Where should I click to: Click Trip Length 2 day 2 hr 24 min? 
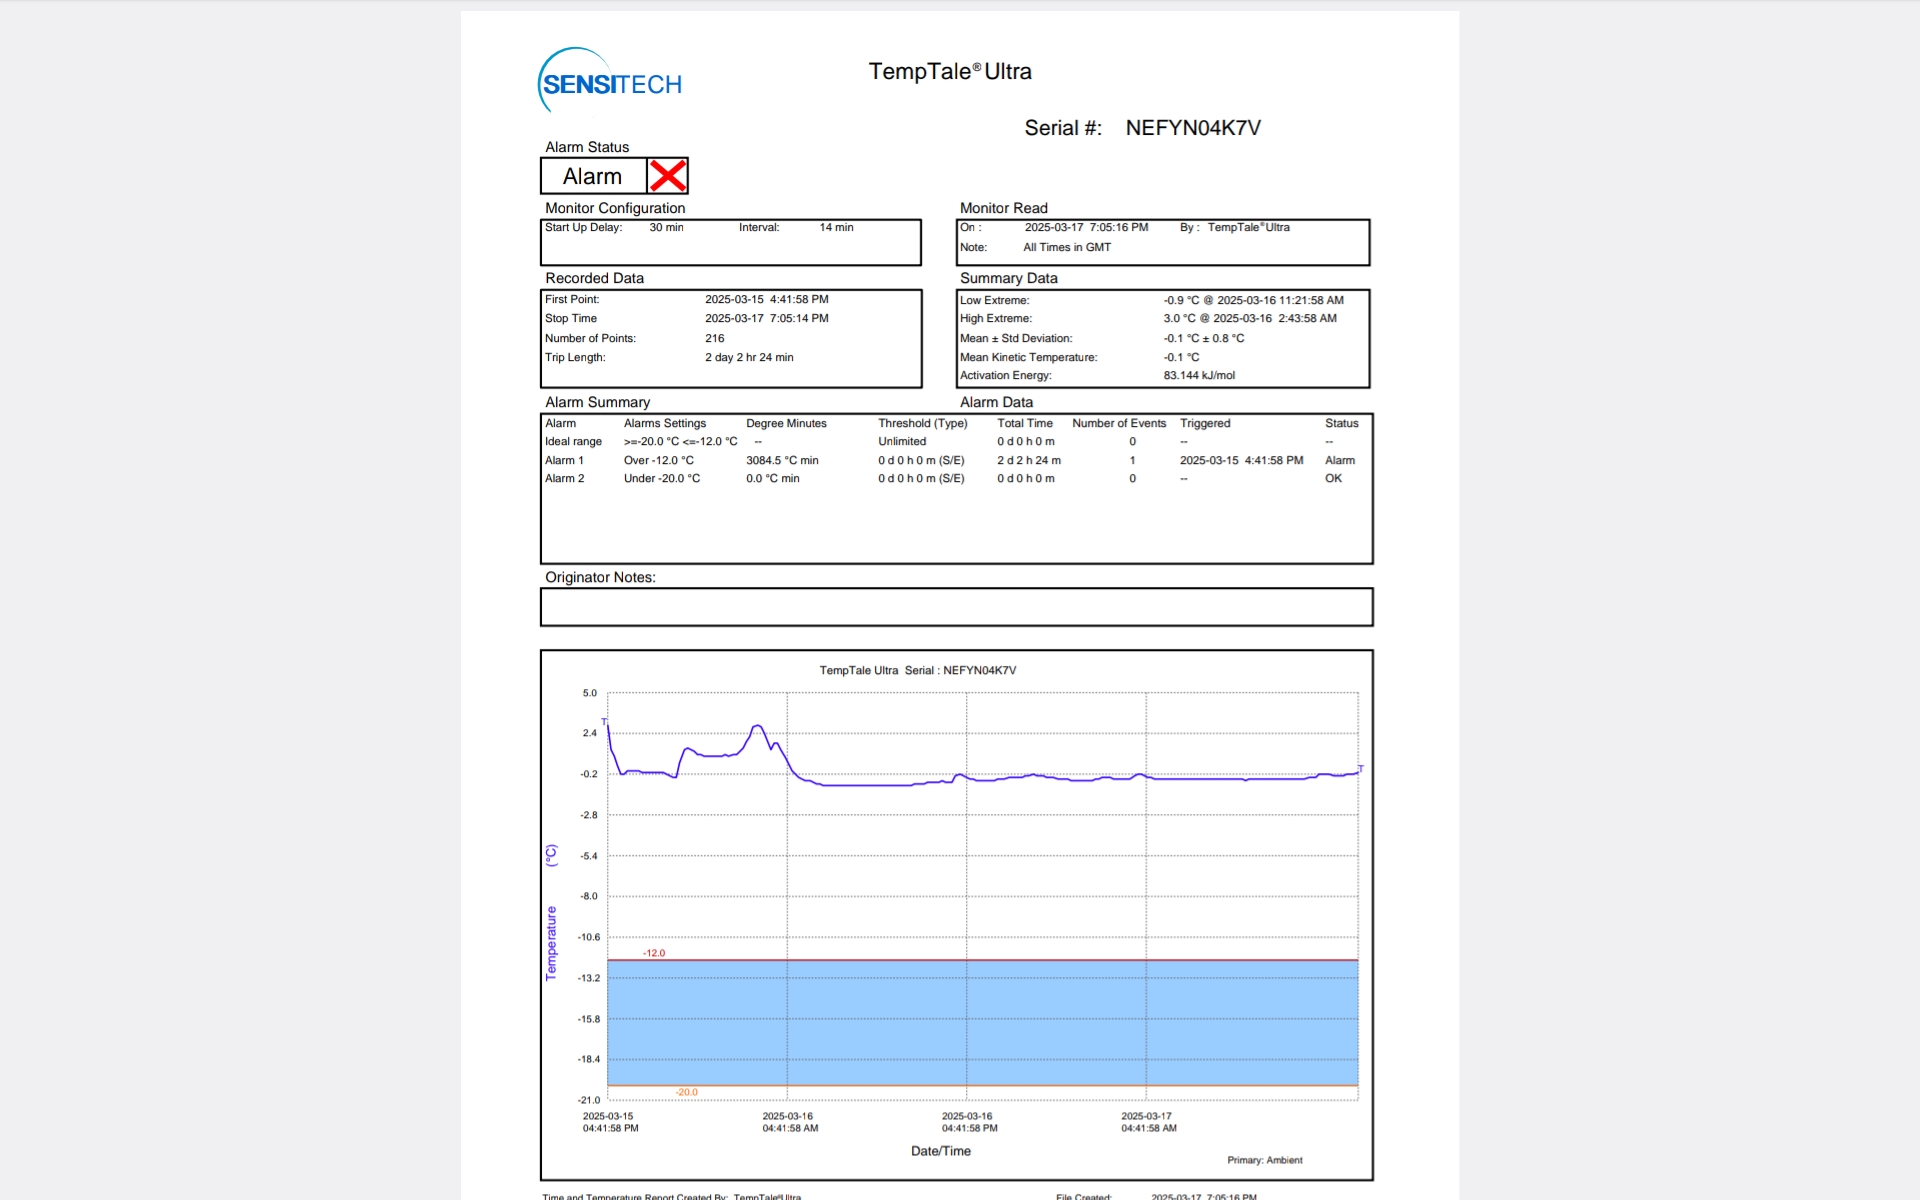pyautogui.click(x=749, y=357)
